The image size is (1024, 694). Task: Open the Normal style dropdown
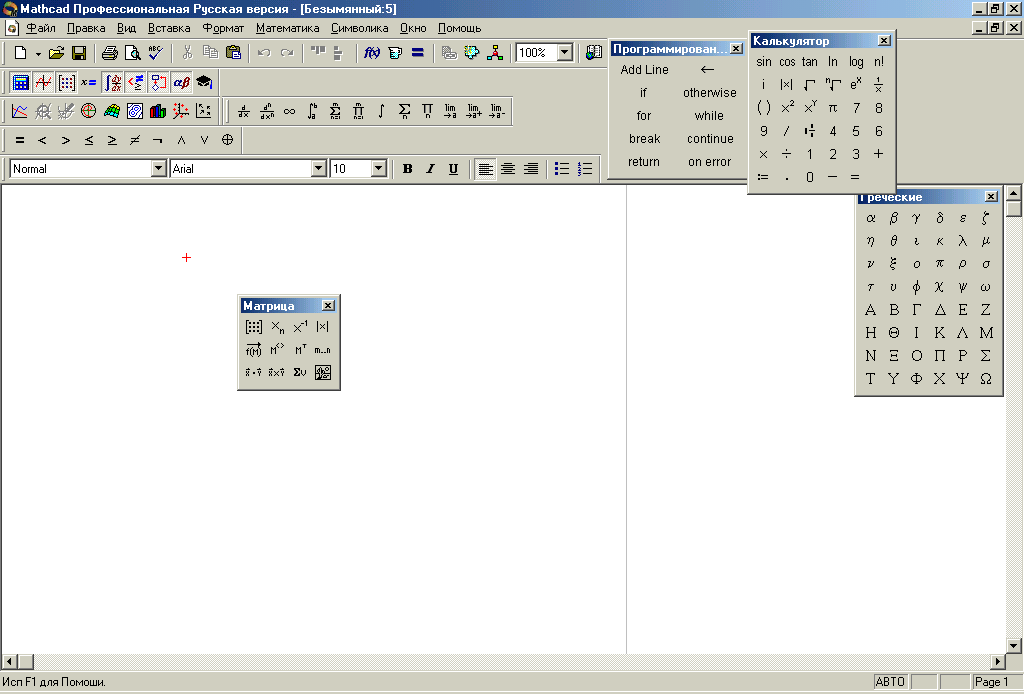click(x=158, y=168)
